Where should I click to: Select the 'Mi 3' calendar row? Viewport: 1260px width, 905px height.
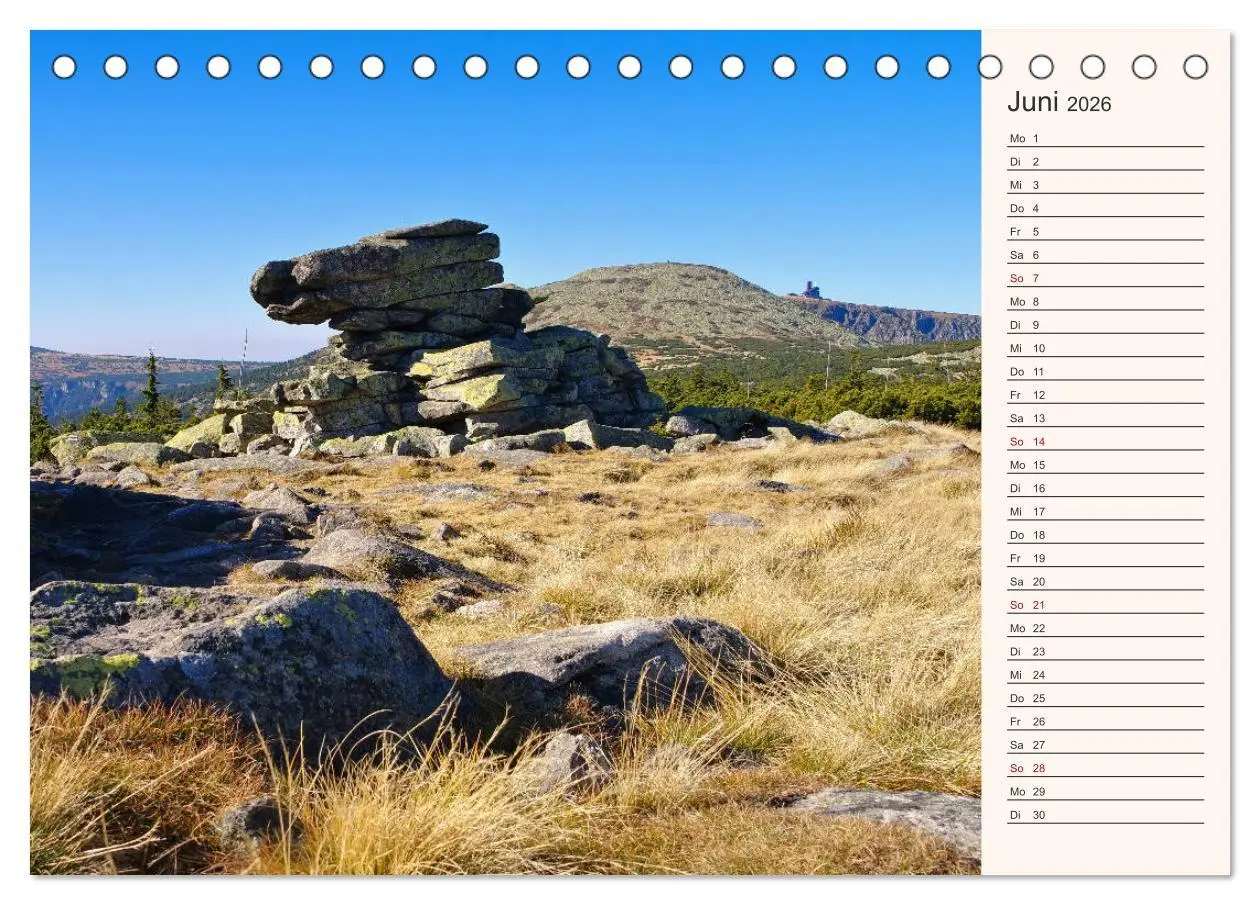point(1105,185)
